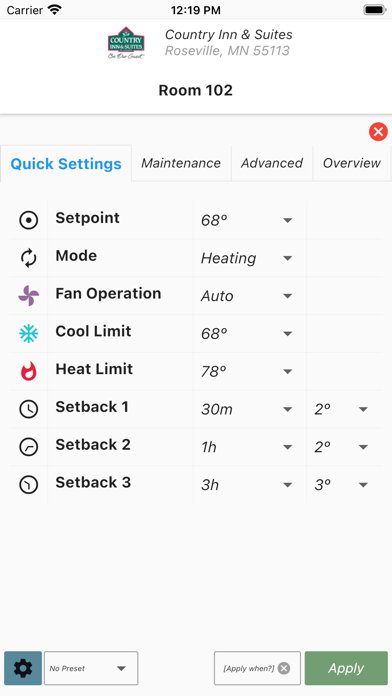392x696 pixels.
Task: Select the Overview tab
Action: (352, 163)
